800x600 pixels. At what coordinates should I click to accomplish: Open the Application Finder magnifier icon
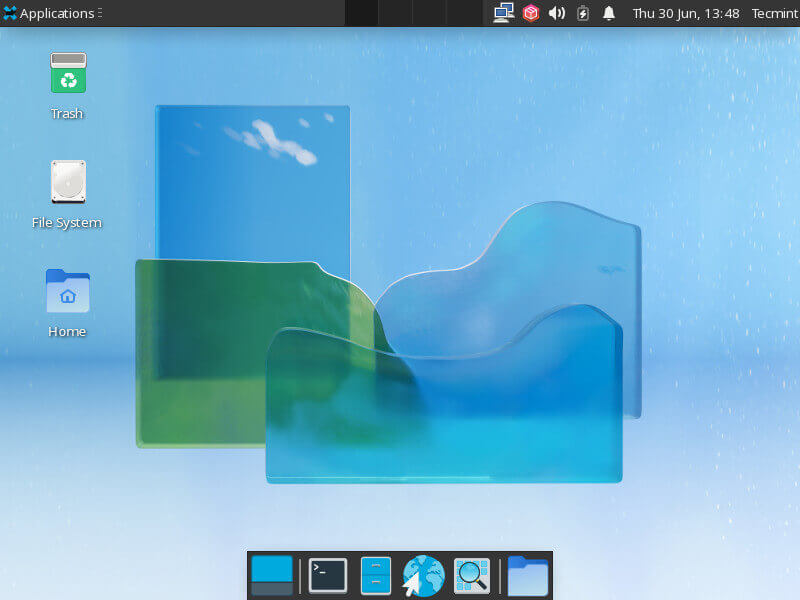472,576
